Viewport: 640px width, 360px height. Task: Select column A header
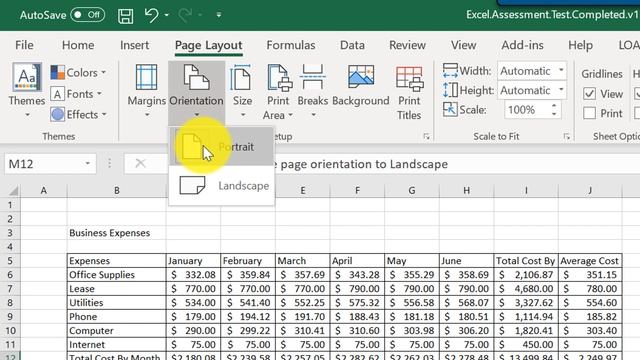[44, 191]
